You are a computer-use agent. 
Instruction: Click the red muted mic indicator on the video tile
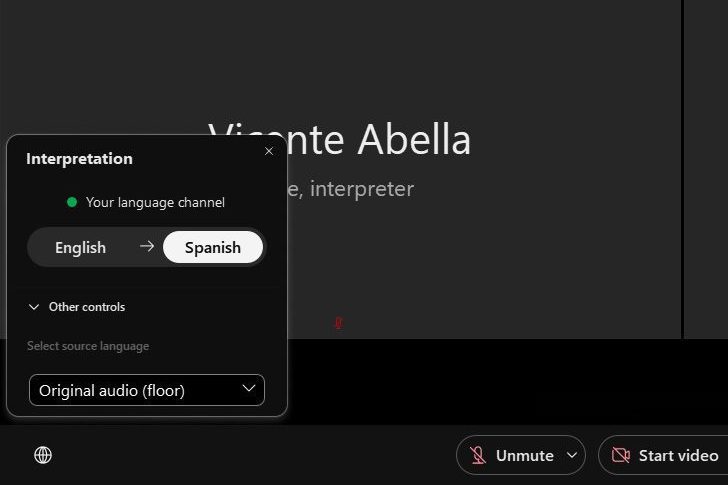[x=338, y=323]
